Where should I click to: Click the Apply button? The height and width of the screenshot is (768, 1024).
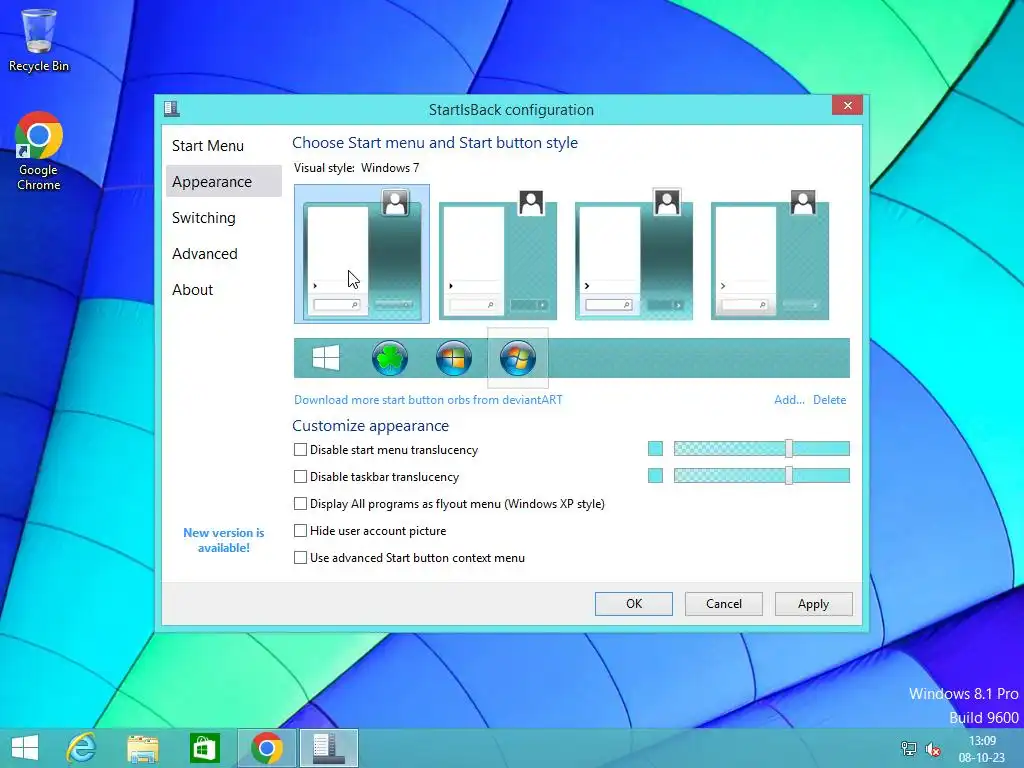(x=813, y=604)
